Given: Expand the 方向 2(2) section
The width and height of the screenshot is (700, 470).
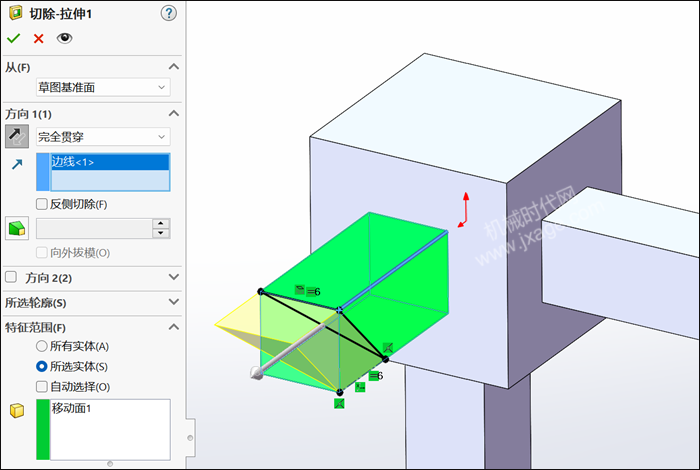Looking at the screenshot, I should [x=174, y=277].
